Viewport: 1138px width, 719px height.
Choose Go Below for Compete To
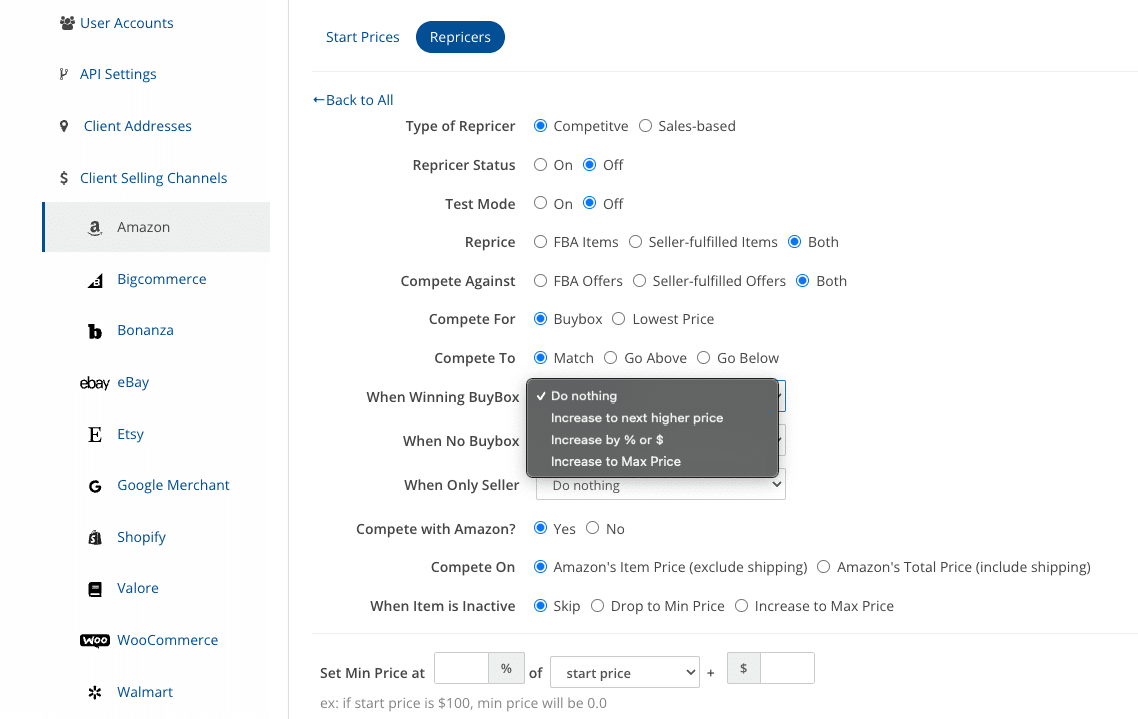[x=703, y=358]
